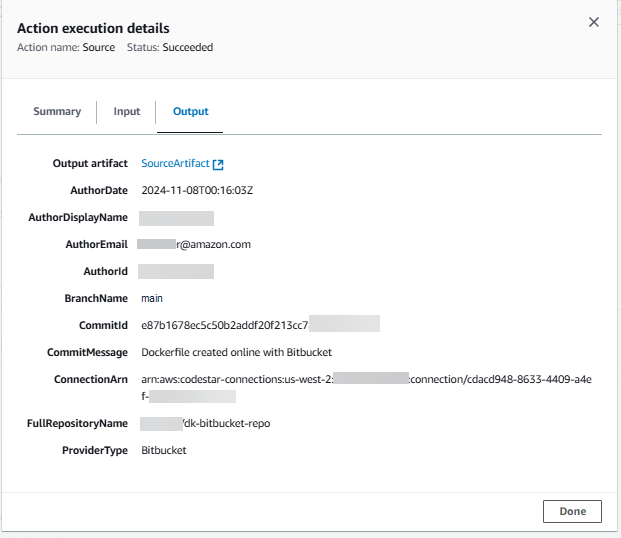Click the ConnectionArn codestar-connections value
The image size is (621, 538).
[237, 379]
